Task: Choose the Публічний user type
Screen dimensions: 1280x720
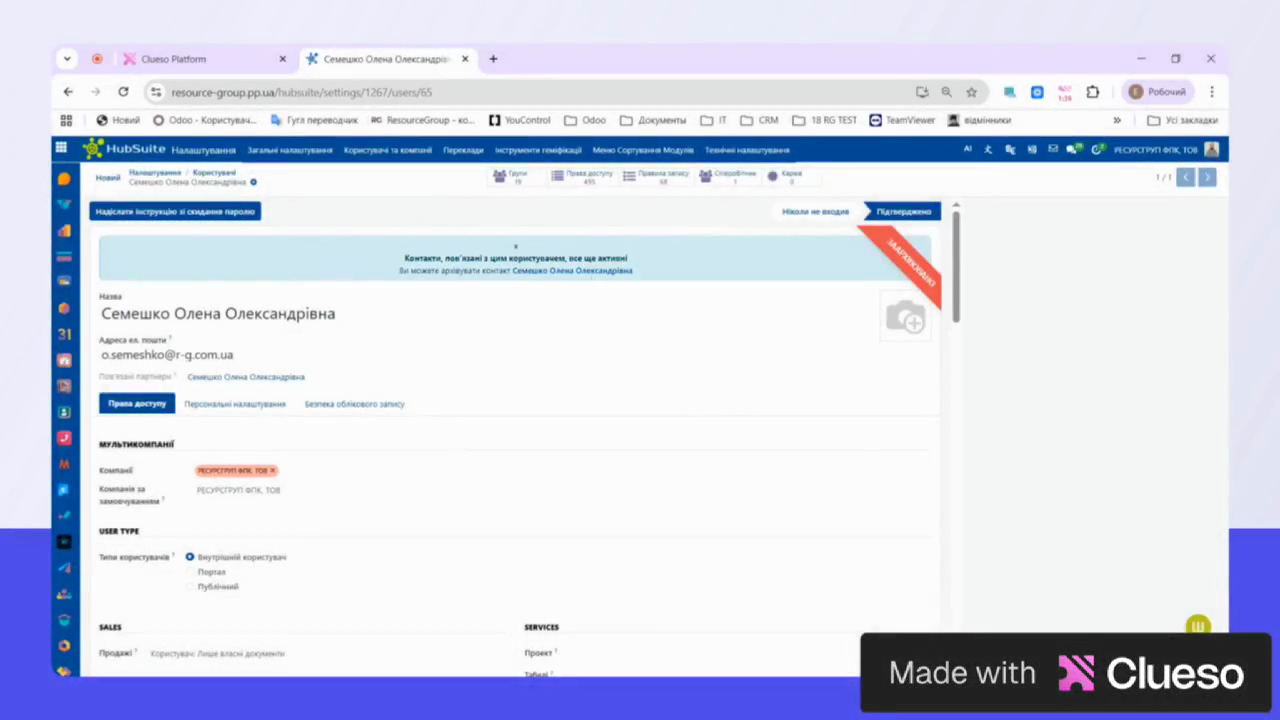Action: tap(190, 586)
